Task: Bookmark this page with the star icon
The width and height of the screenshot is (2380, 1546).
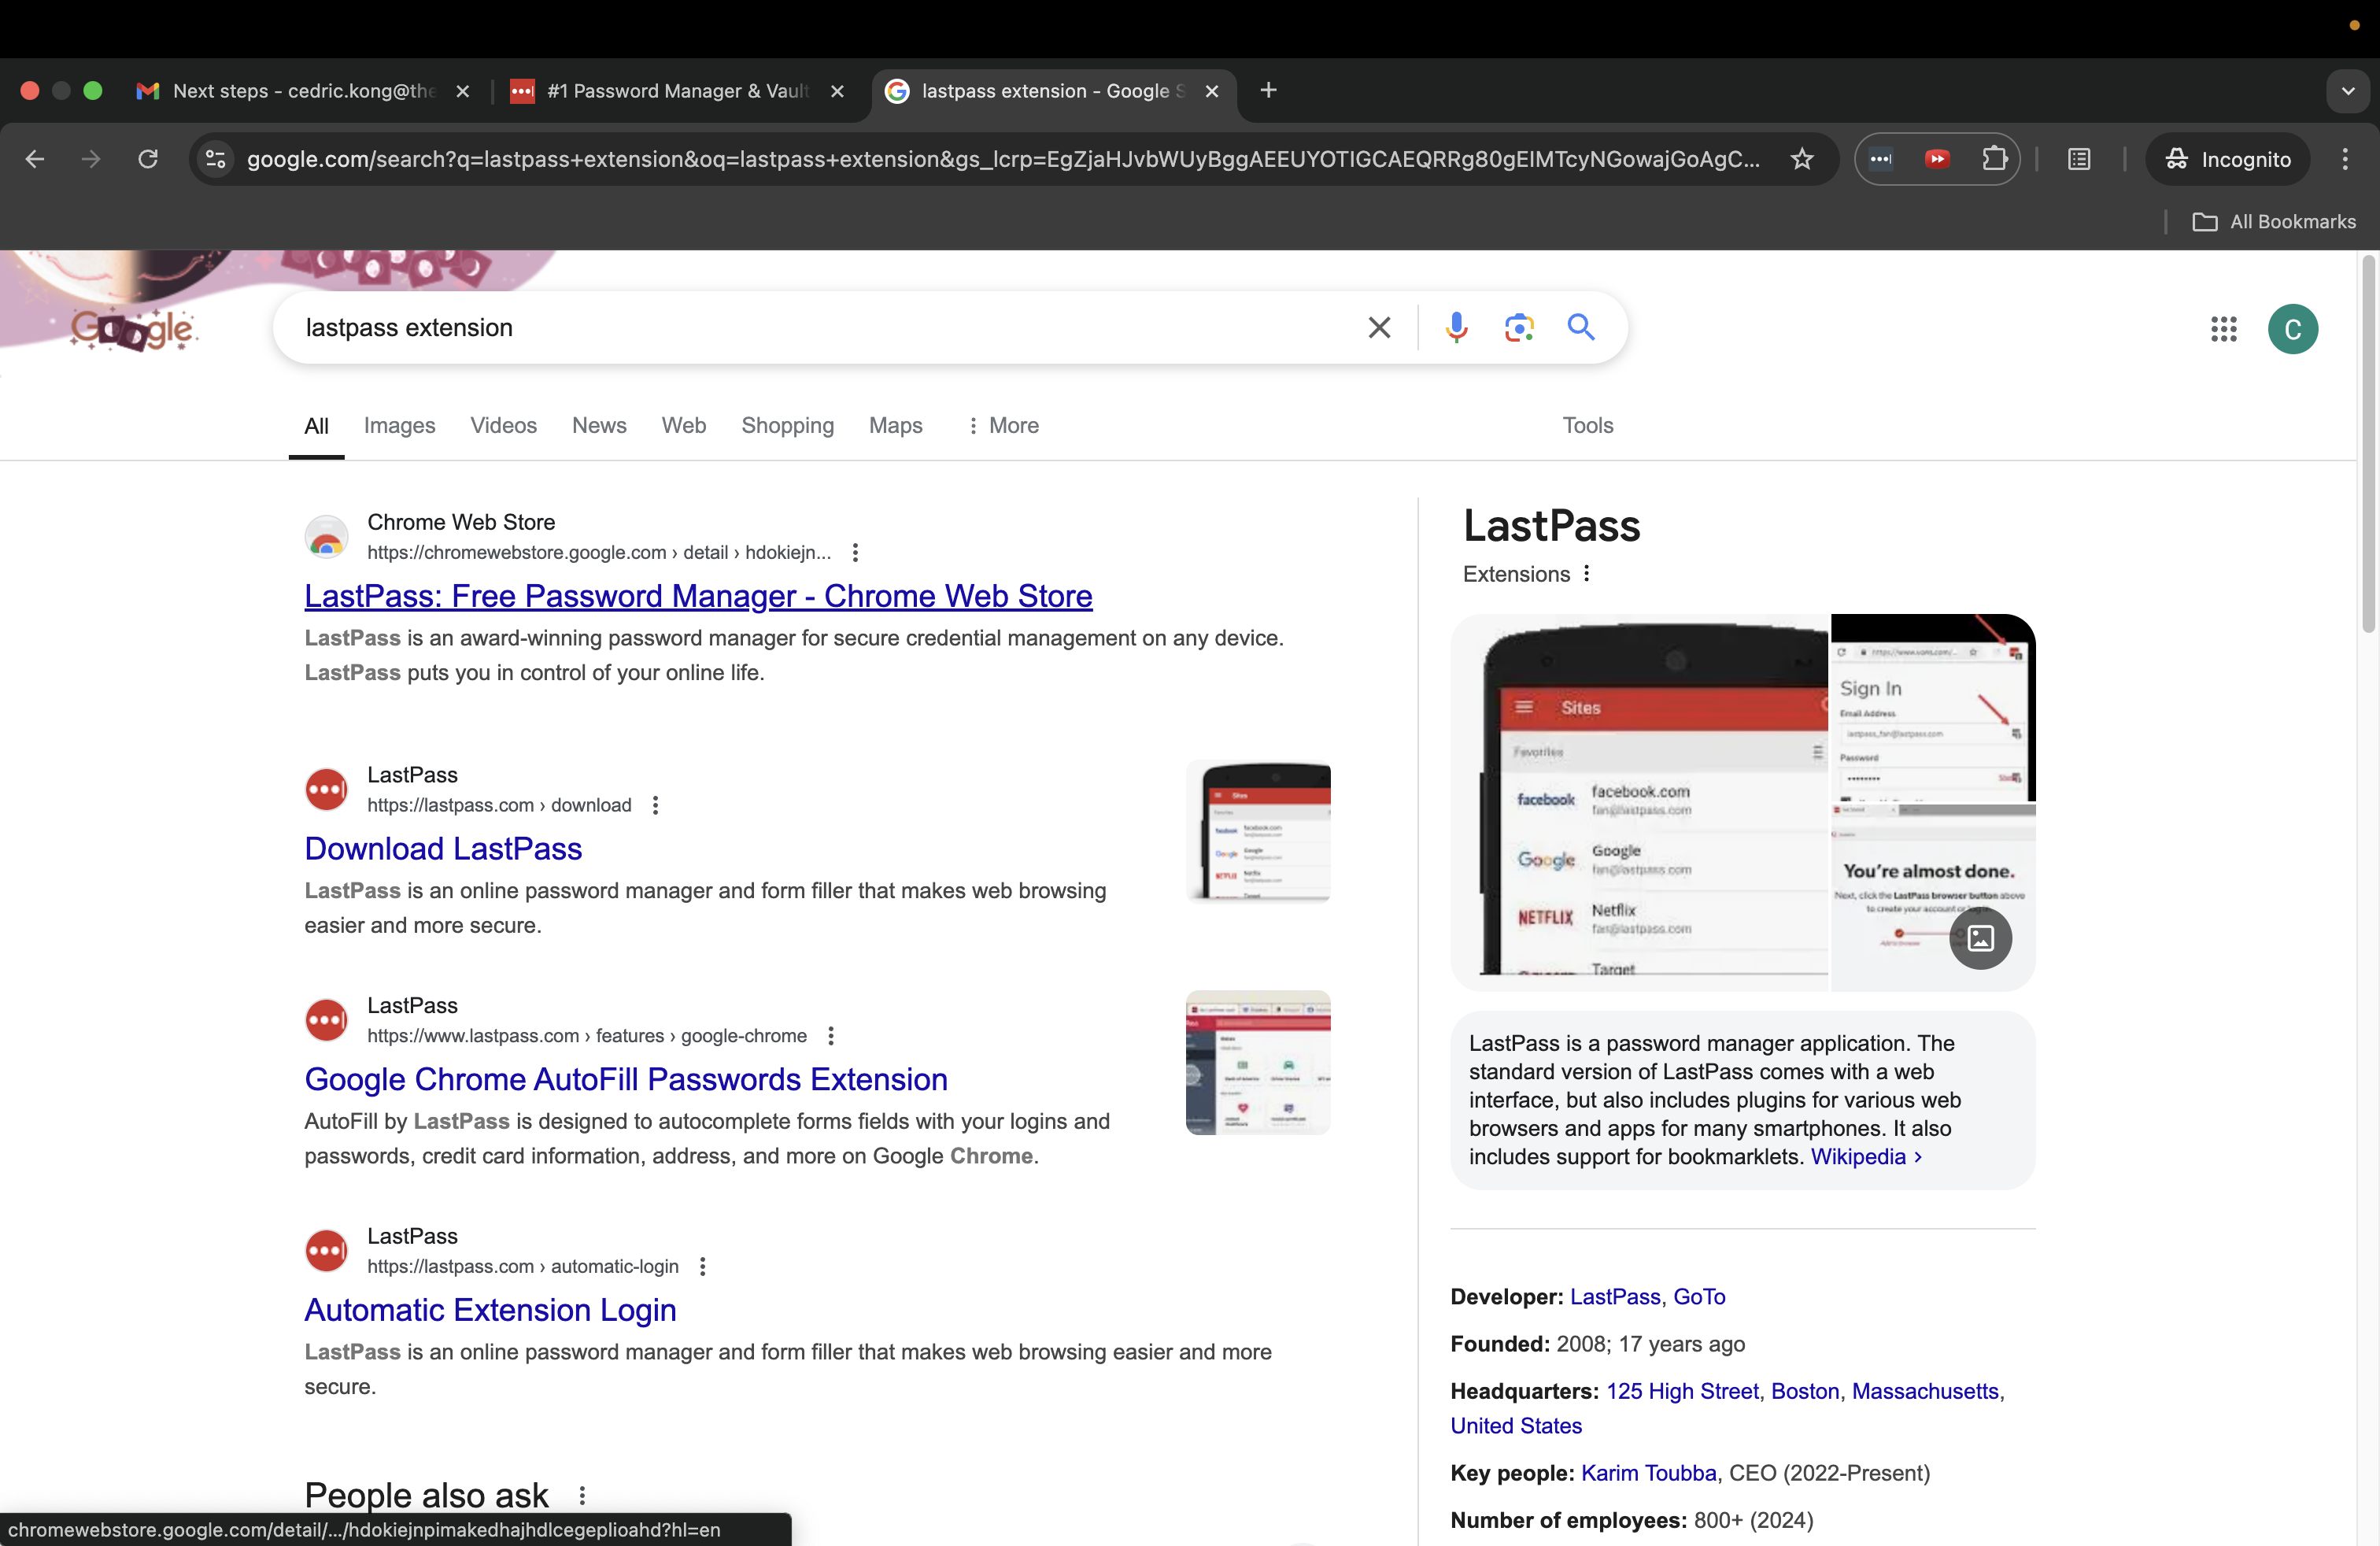Action: [x=1802, y=159]
